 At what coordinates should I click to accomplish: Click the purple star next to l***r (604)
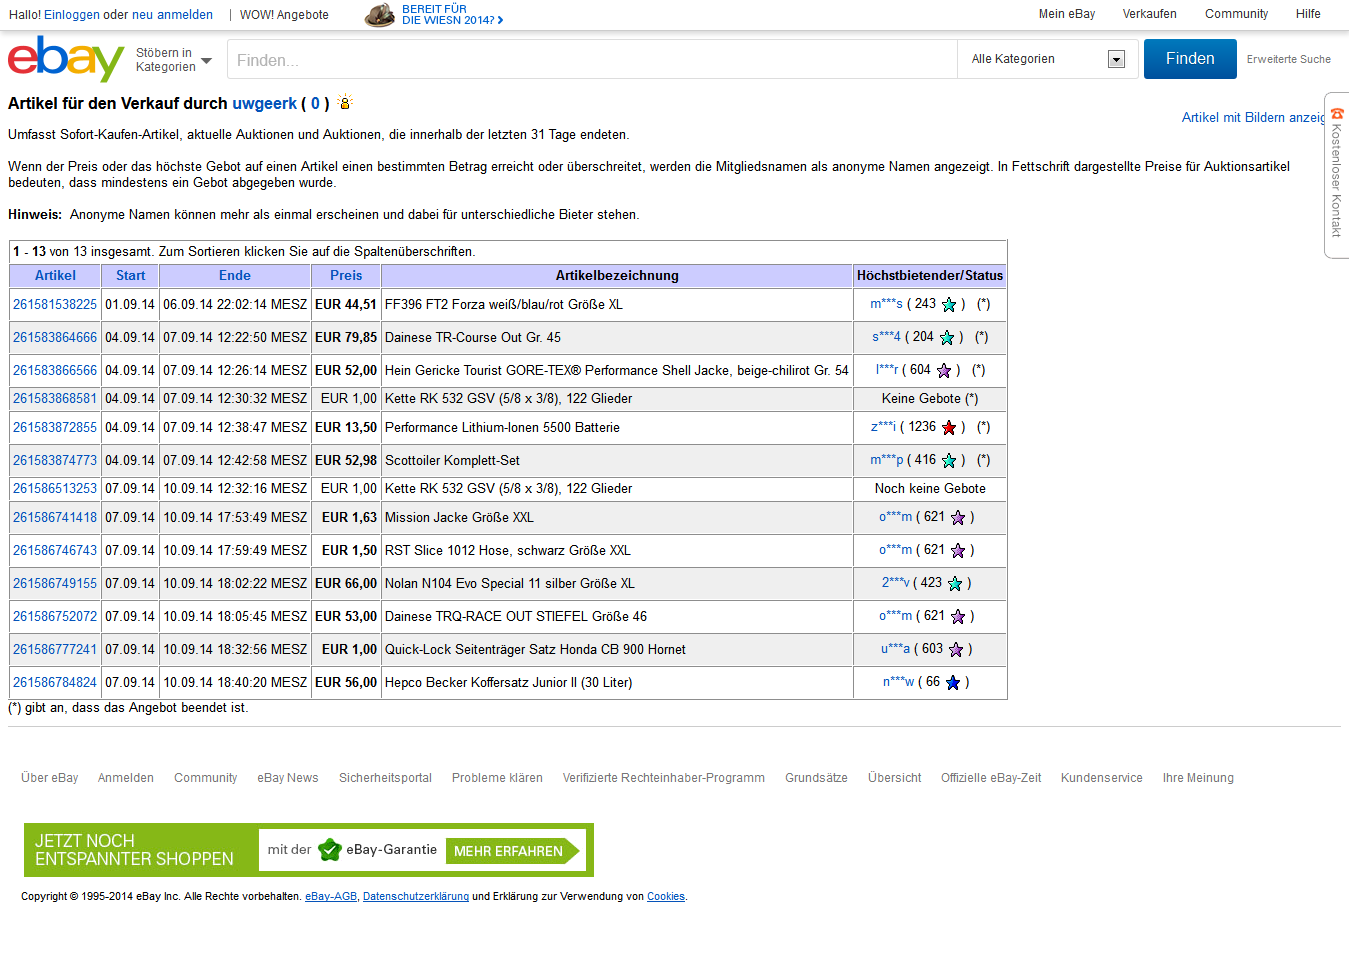(944, 371)
